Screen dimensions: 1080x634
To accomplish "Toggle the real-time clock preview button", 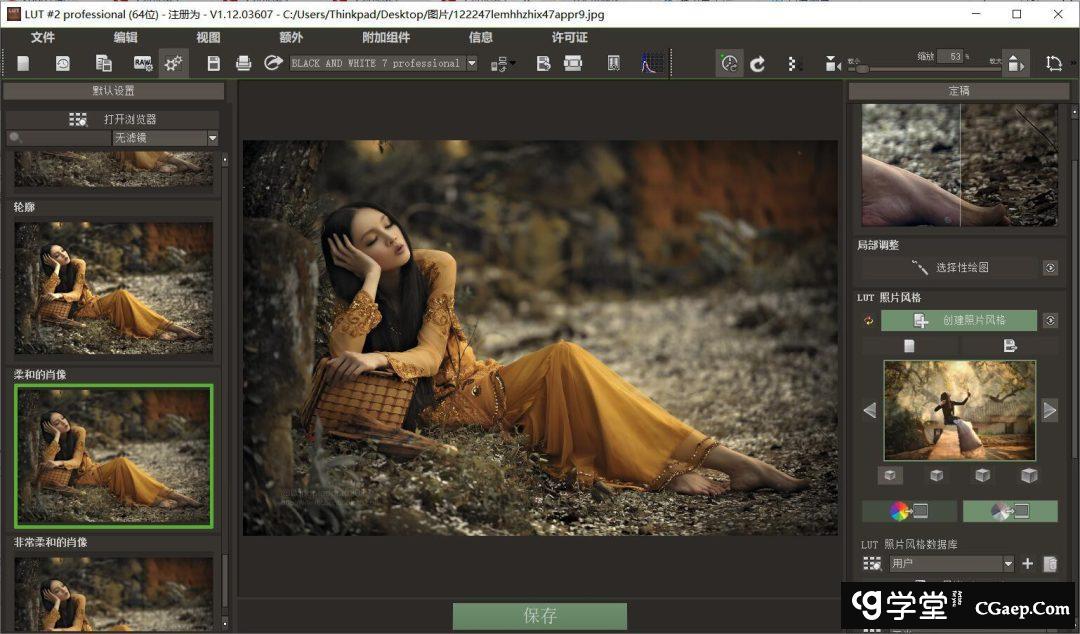I will (729, 64).
